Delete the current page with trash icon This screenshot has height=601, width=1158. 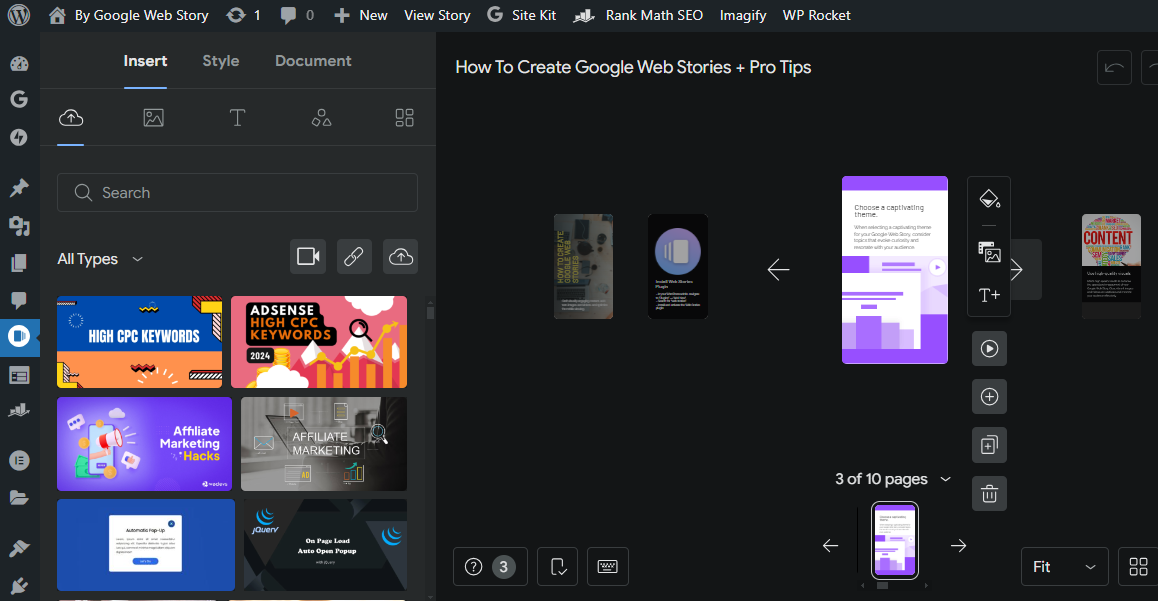tap(990, 493)
